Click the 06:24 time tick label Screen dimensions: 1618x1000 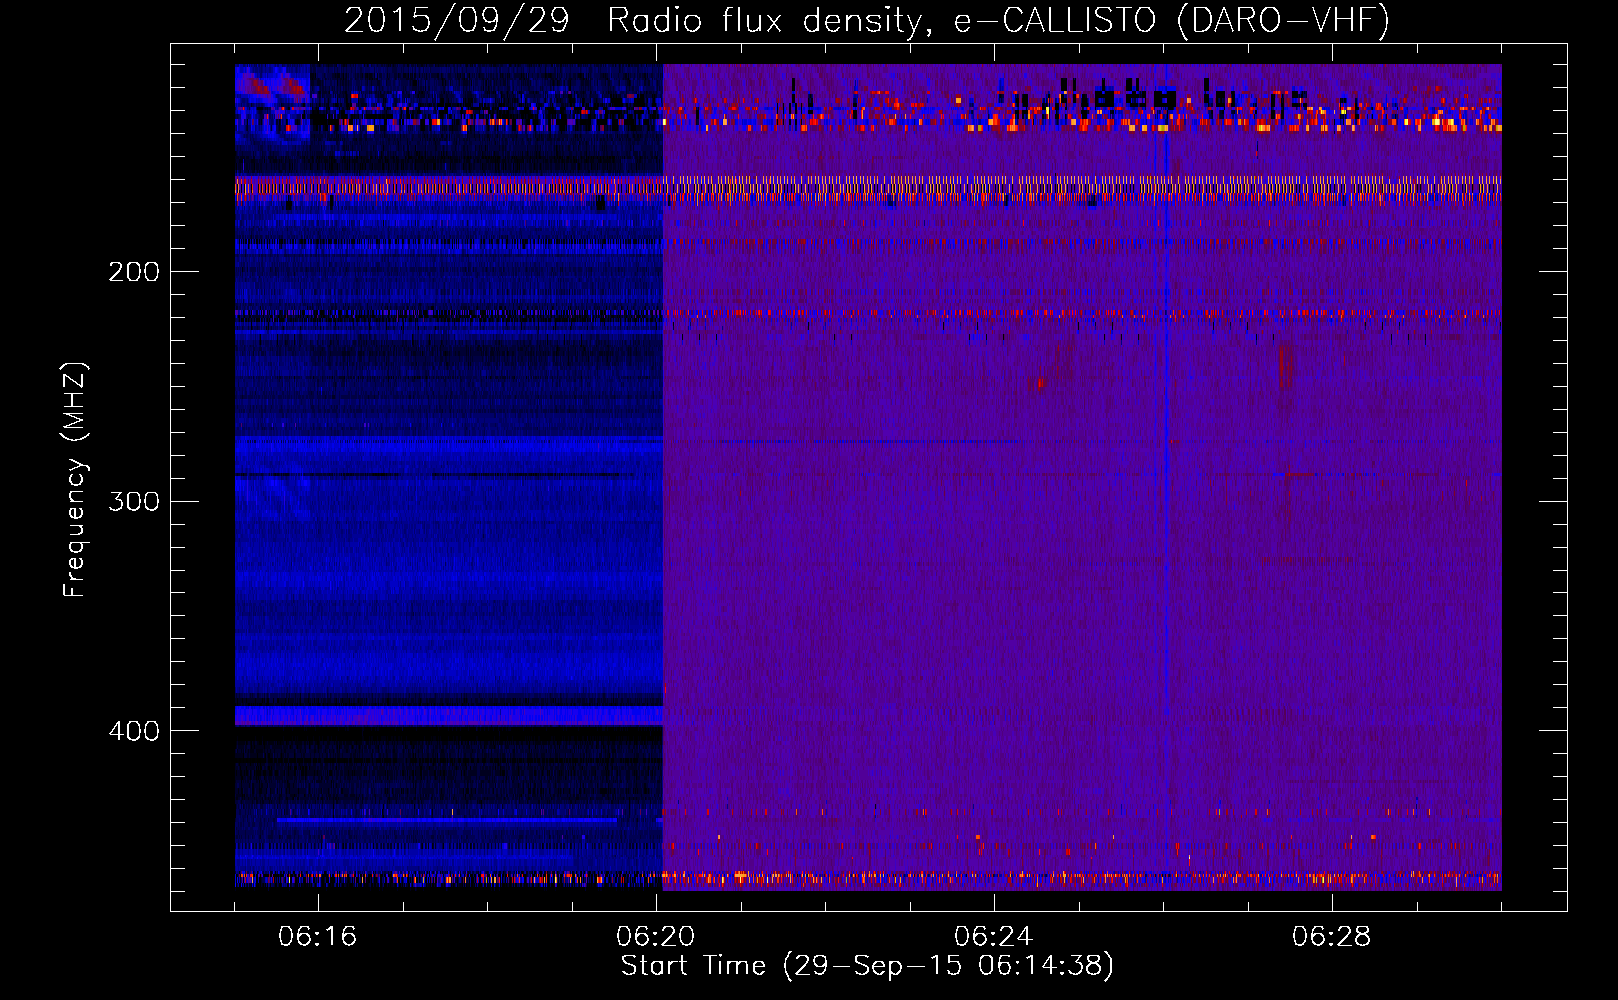[x=994, y=937]
